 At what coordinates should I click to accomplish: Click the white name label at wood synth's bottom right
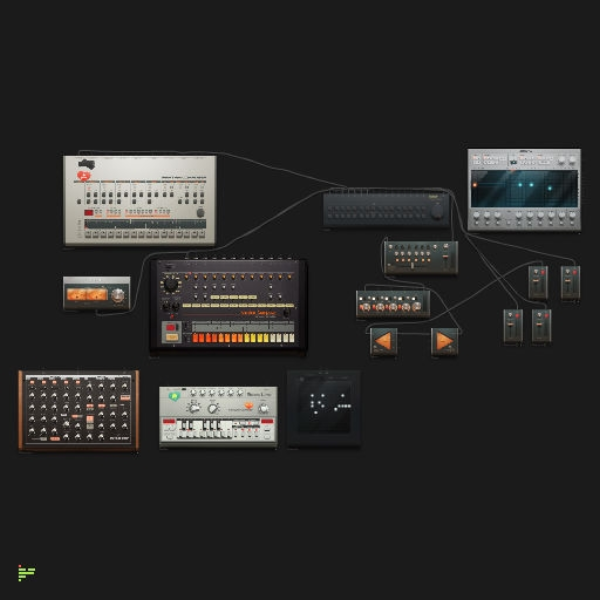(119, 439)
